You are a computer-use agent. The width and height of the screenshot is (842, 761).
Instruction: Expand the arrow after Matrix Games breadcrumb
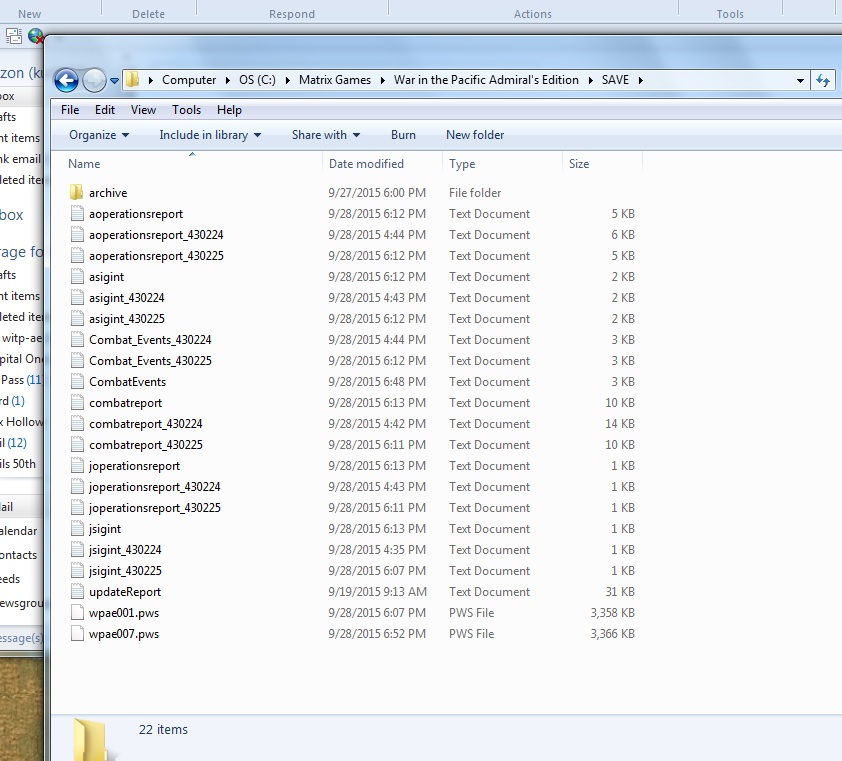pyautogui.click(x=382, y=81)
